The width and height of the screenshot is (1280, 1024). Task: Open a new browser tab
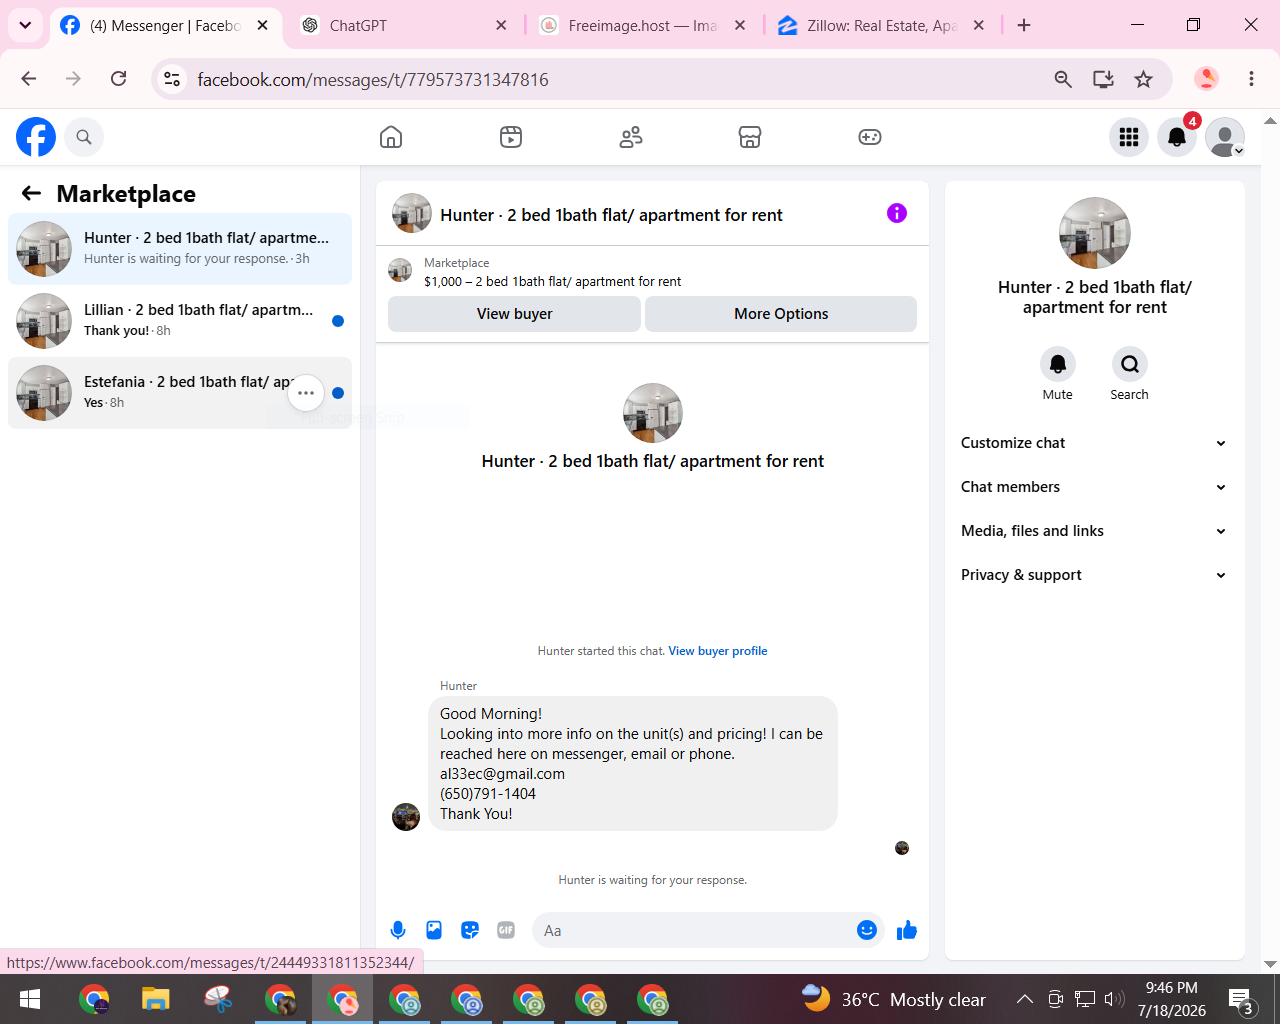[1024, 25]
